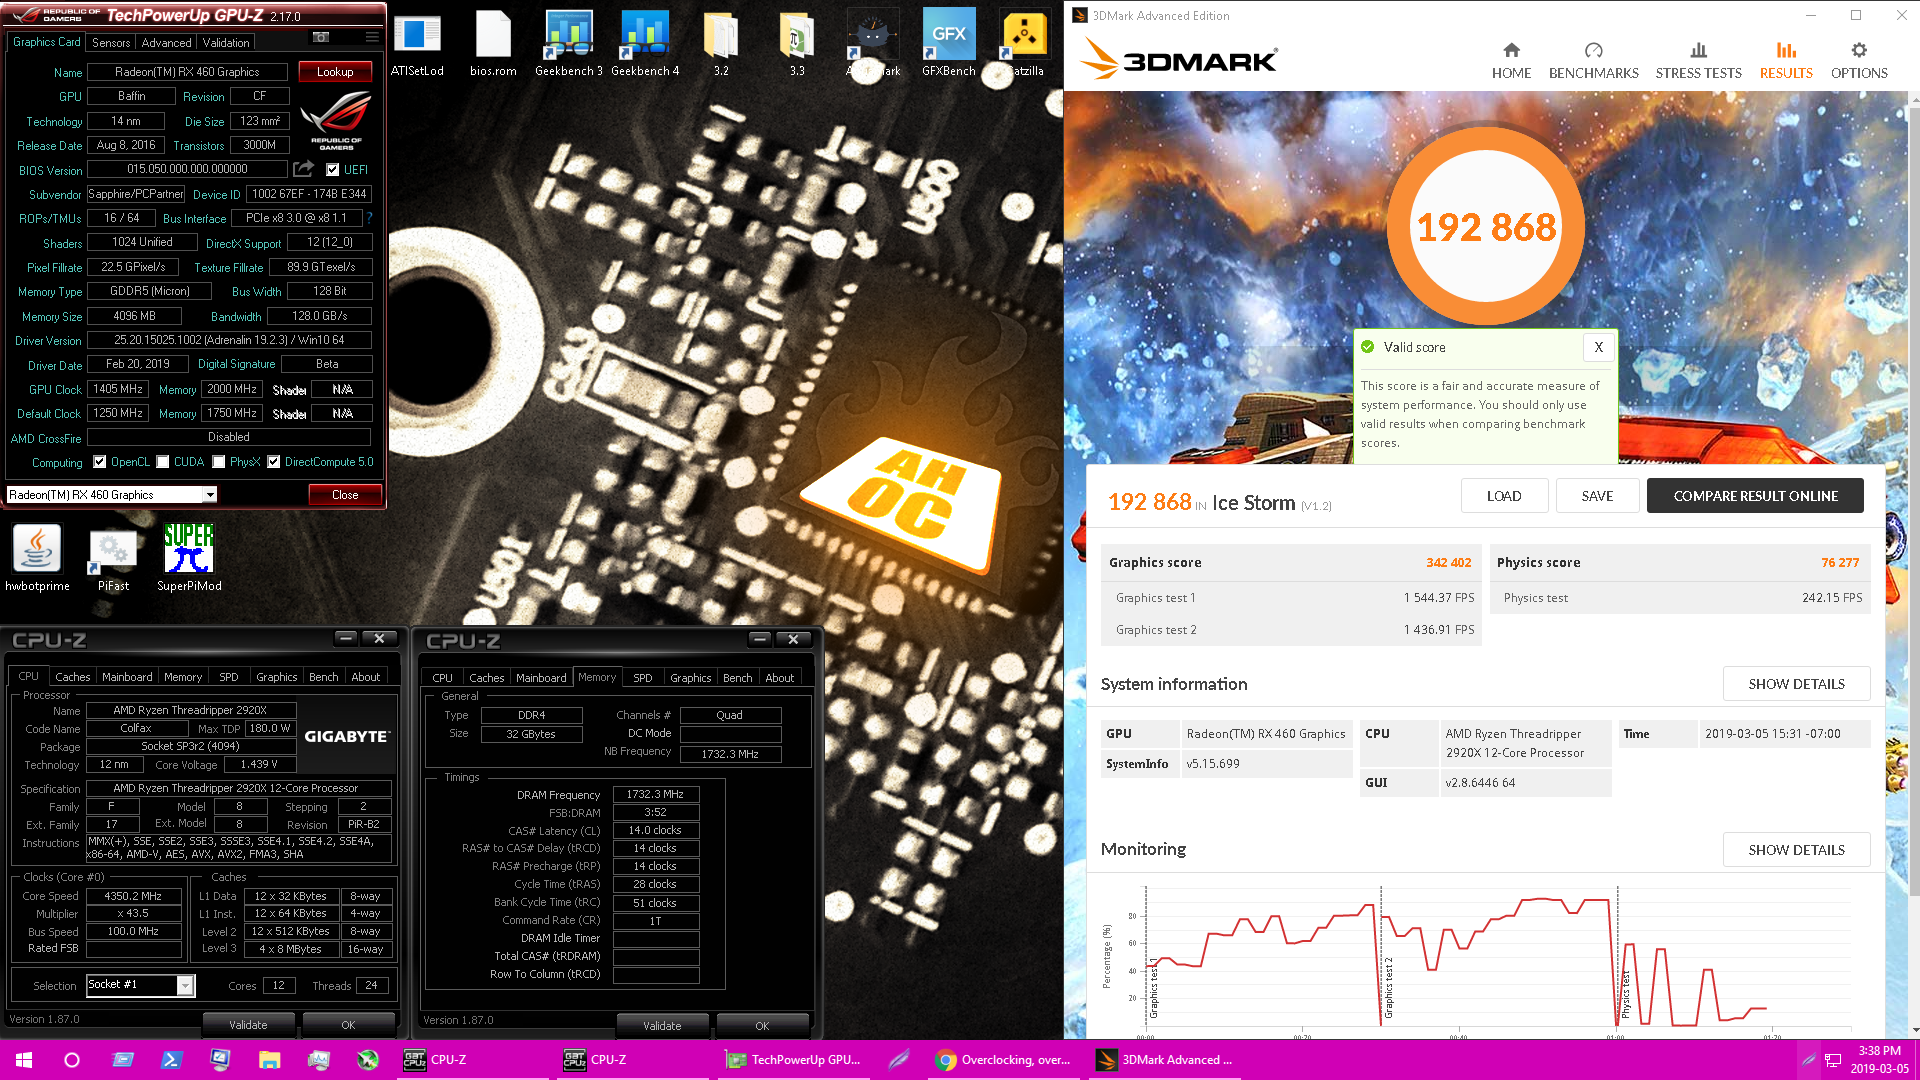Viewport: 1920px width, 1080px height.
Task: Open the GPU selection dropdown in GPU-Z
Action: (210, 495)
